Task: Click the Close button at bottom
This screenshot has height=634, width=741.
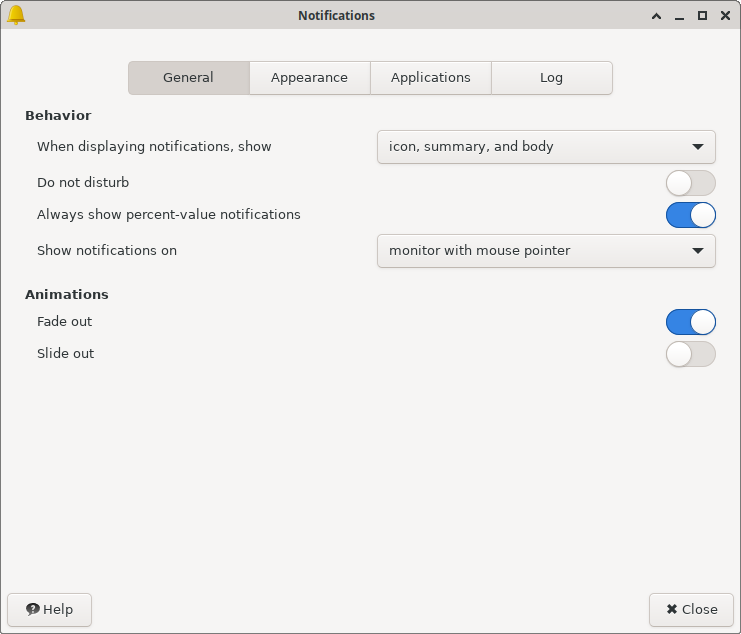Action: click(691, 609)
